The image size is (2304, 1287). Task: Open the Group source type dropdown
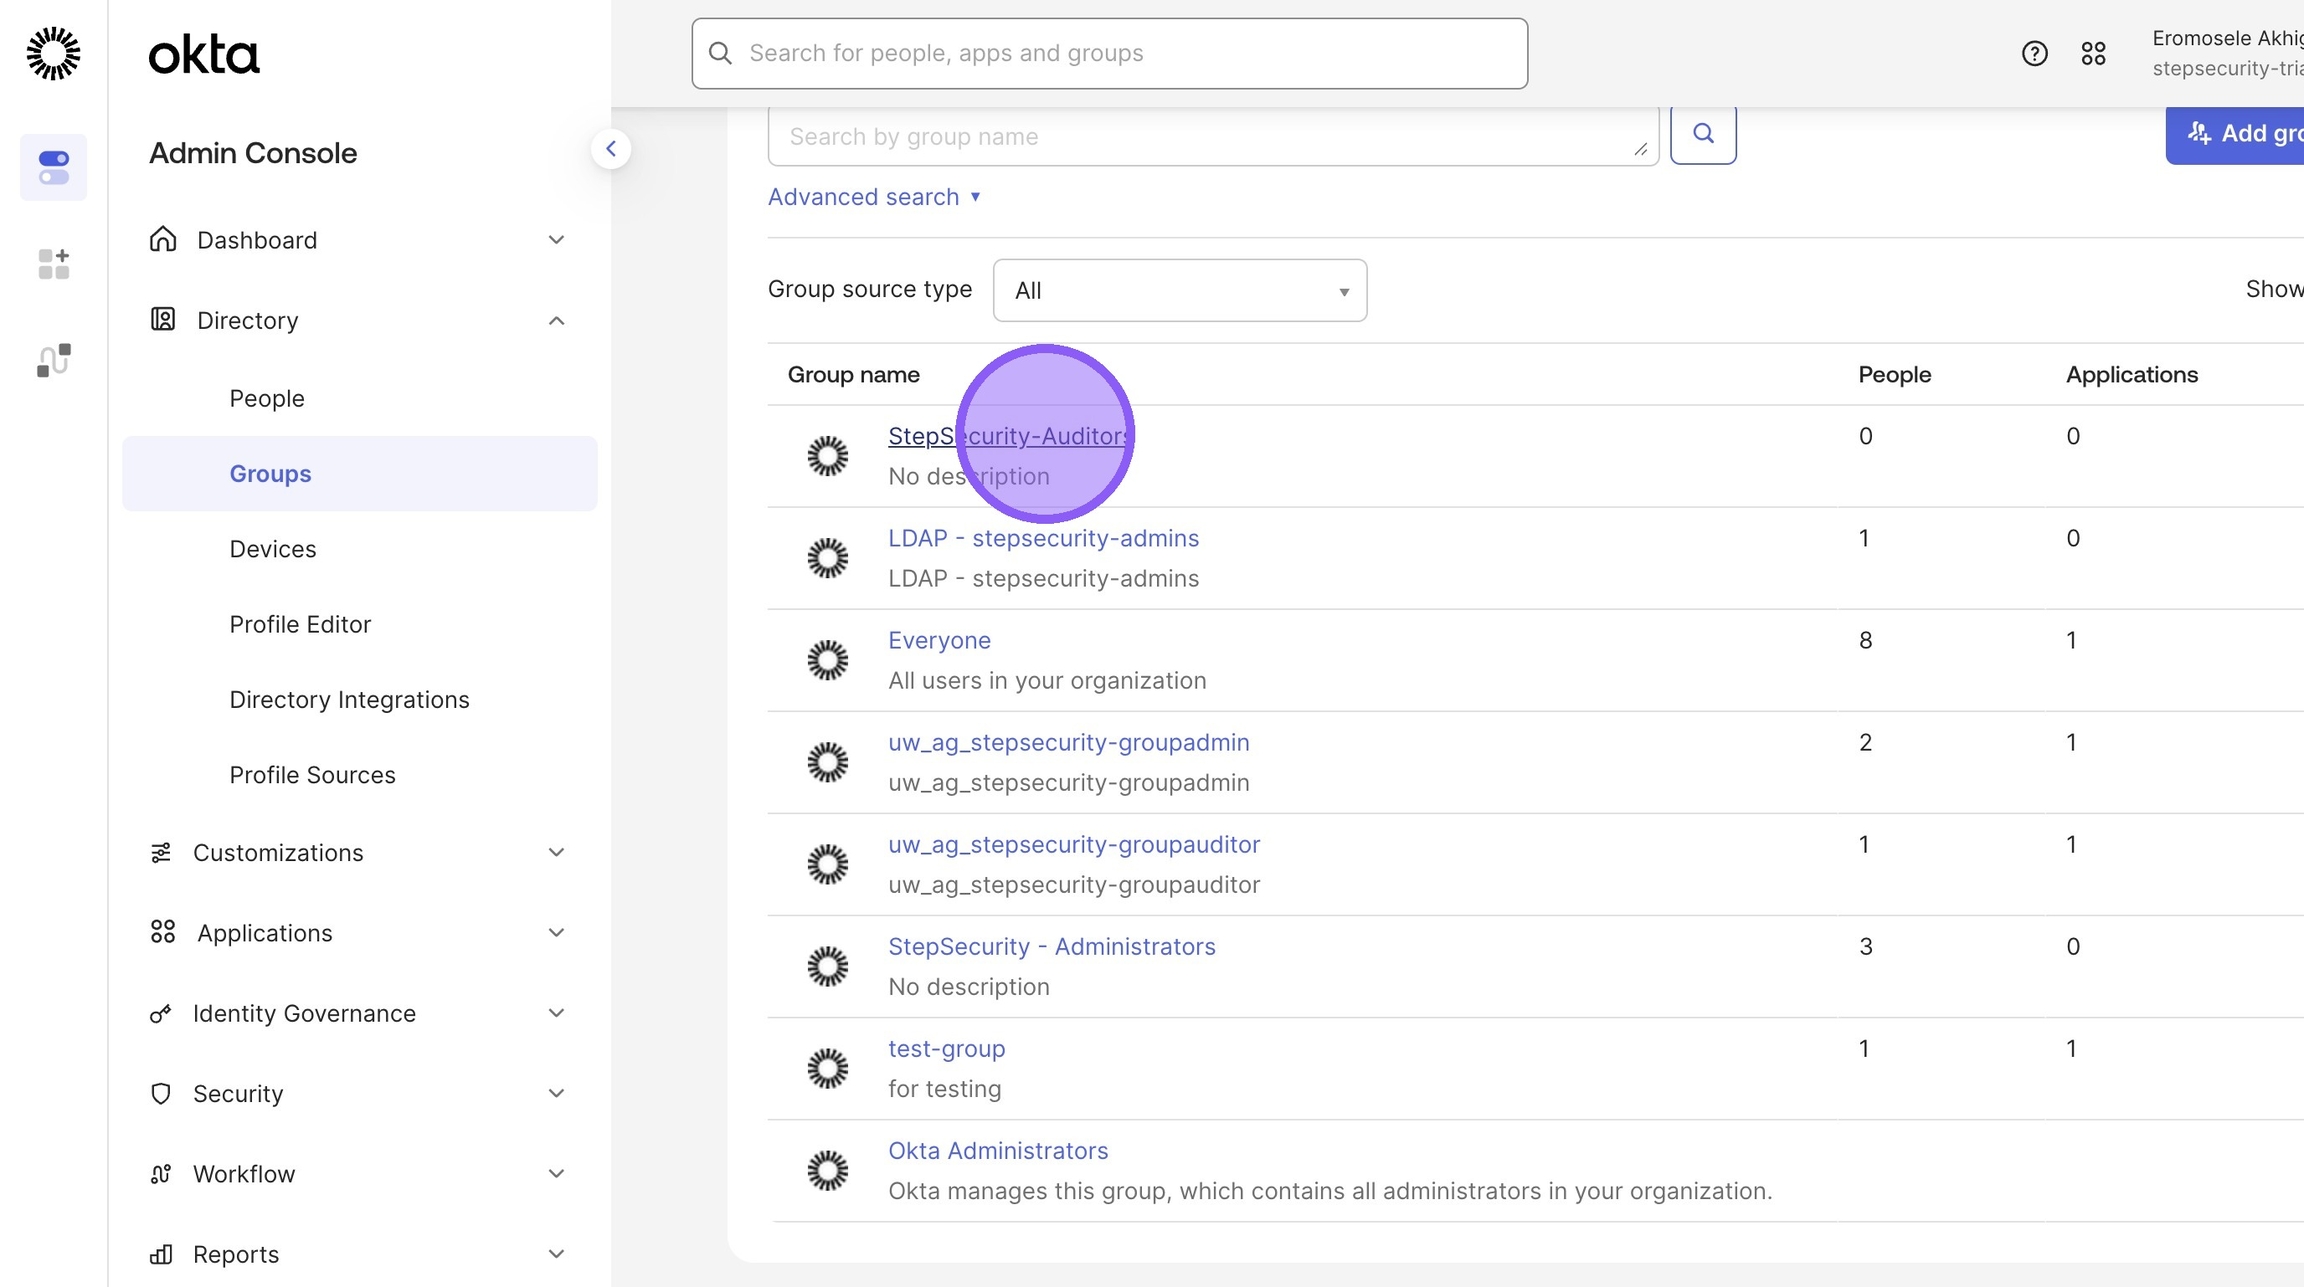[1179, 291]
